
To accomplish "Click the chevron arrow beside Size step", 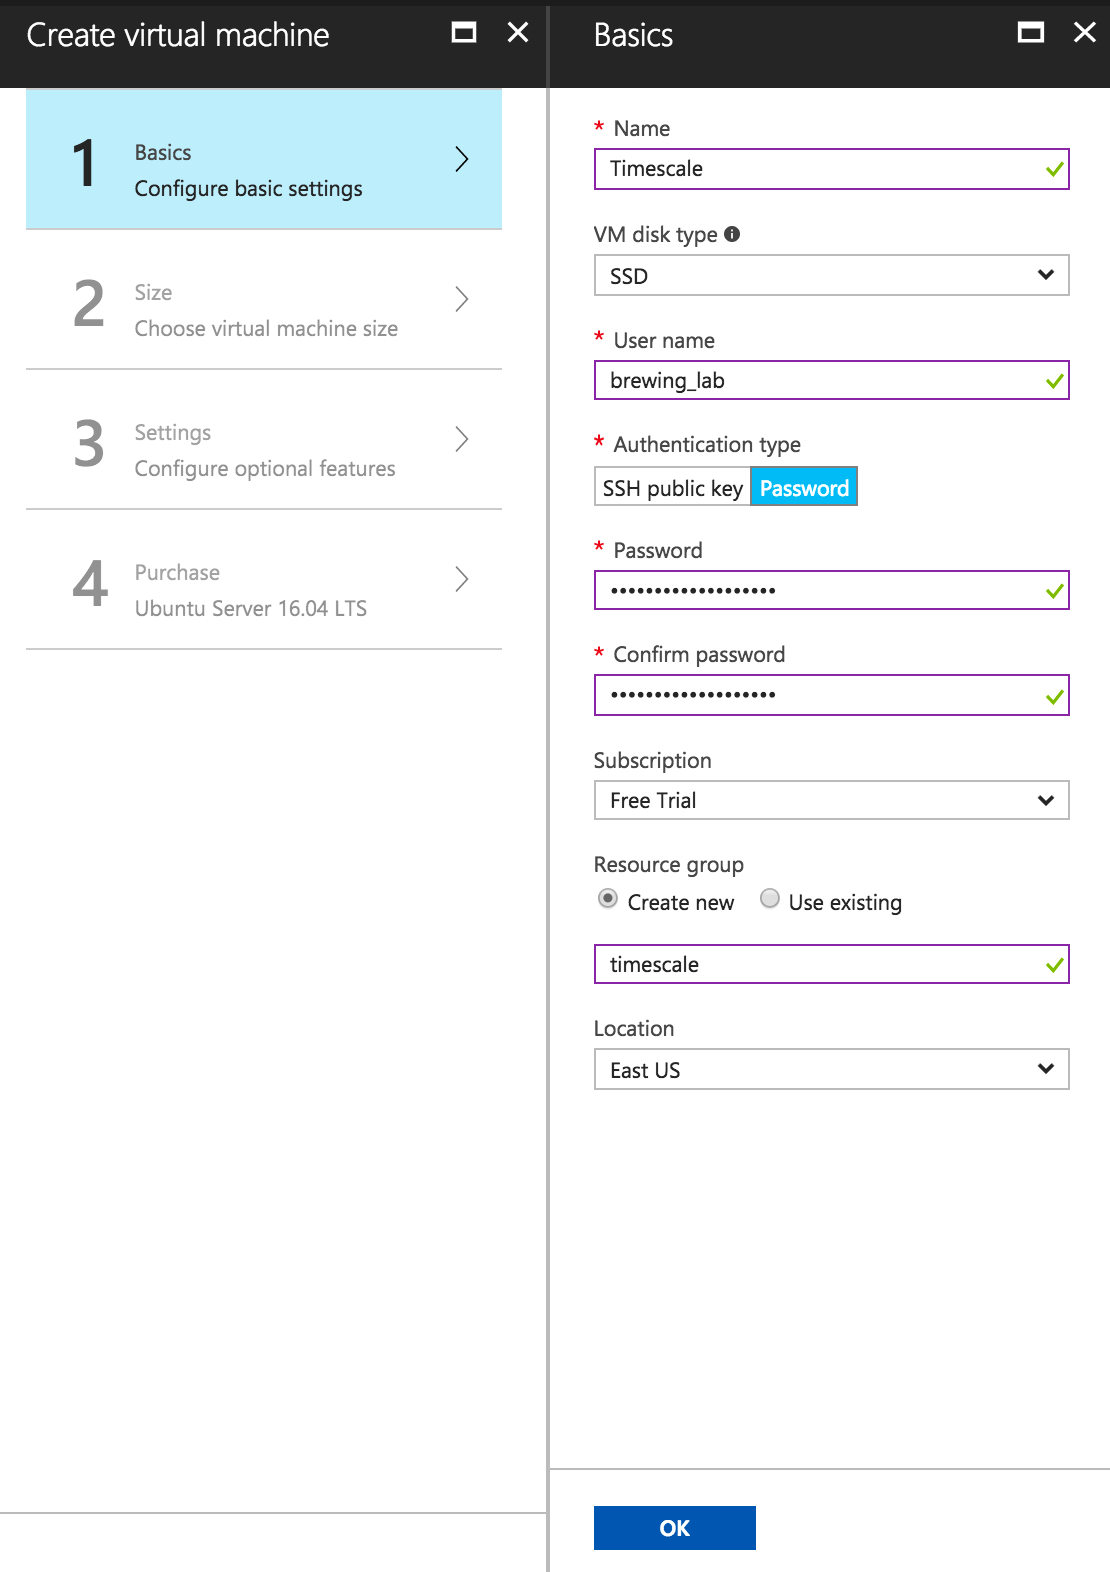I will pyautogui.click(x=461, y=299).
